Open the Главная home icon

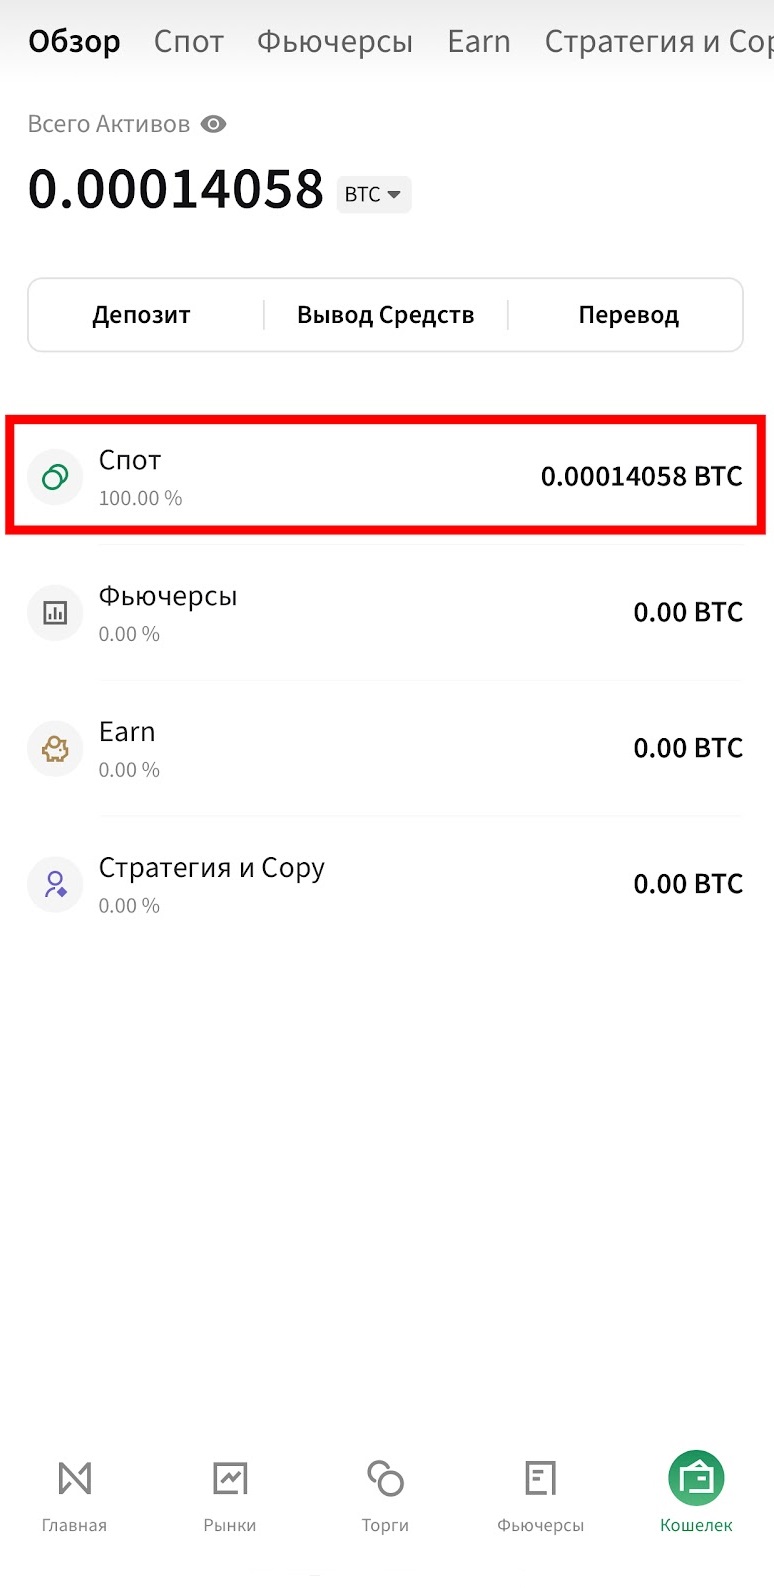[74, 1478]
